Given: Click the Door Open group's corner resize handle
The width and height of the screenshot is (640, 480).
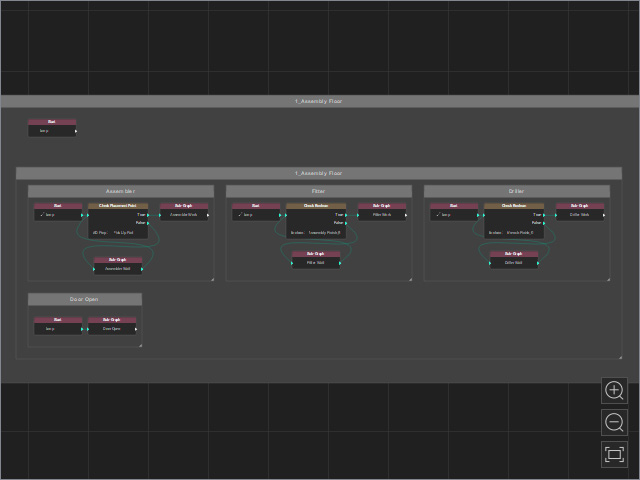Looking at the screenshot, I should click(140, 345).
